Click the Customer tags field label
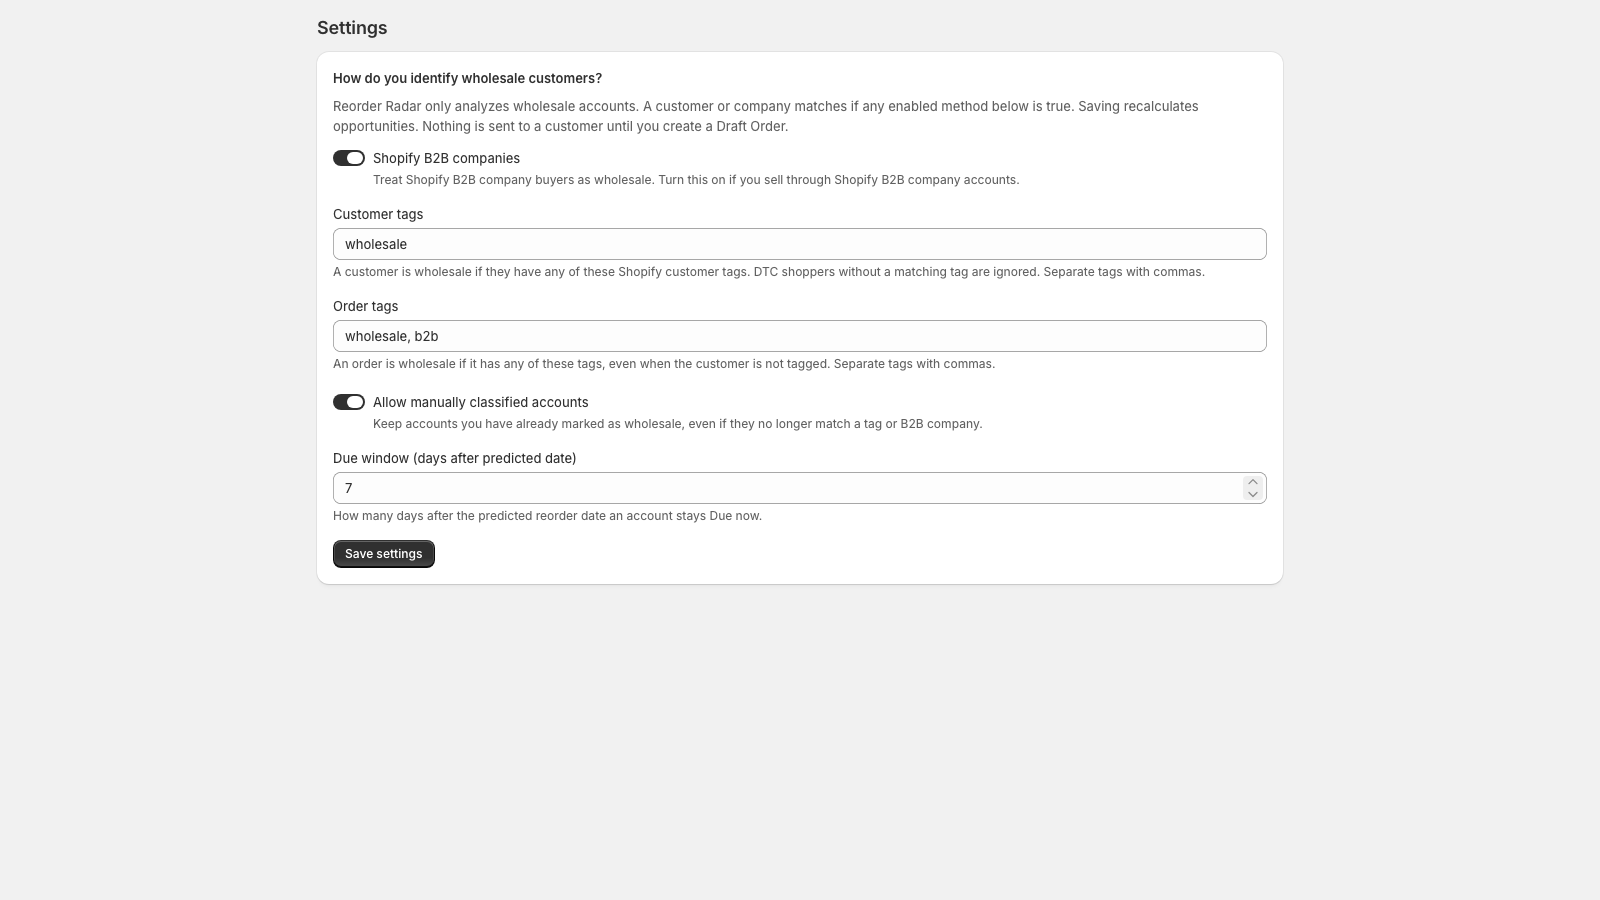Screen dimensions: 1600x900 pyautogui.click(x=378, y=214)
